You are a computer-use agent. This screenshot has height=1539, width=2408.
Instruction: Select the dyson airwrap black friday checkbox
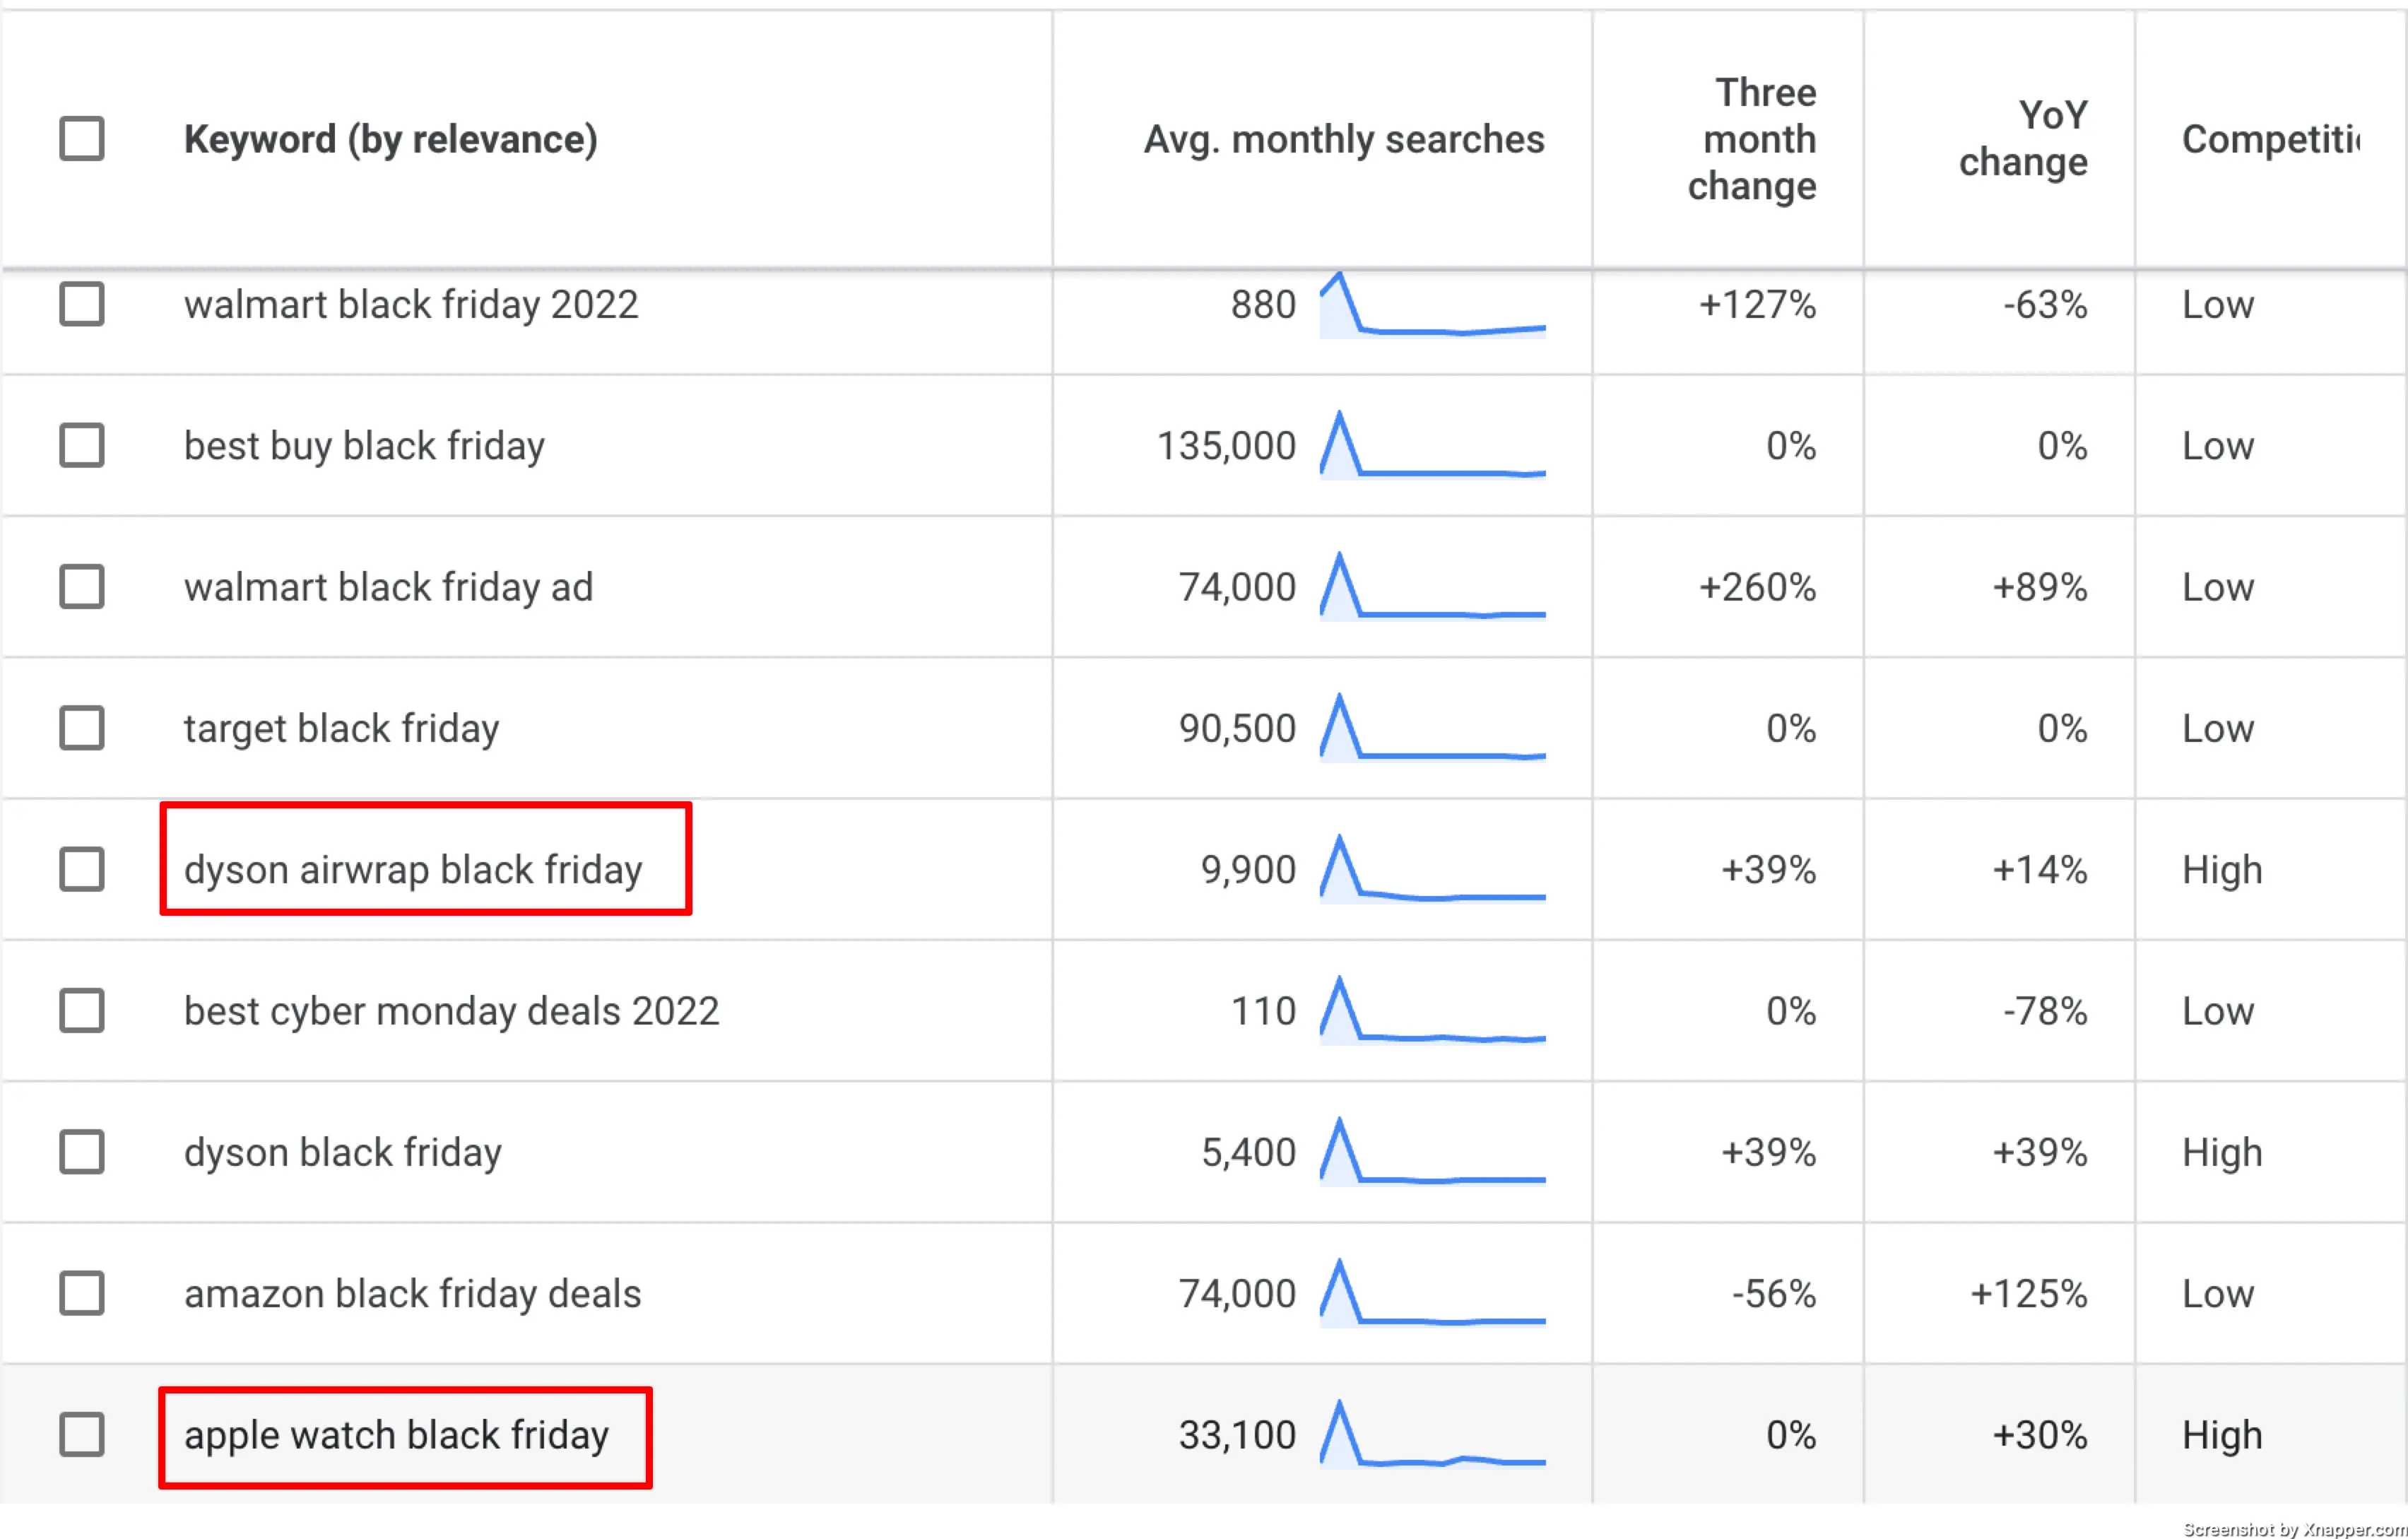pos(82,869)
